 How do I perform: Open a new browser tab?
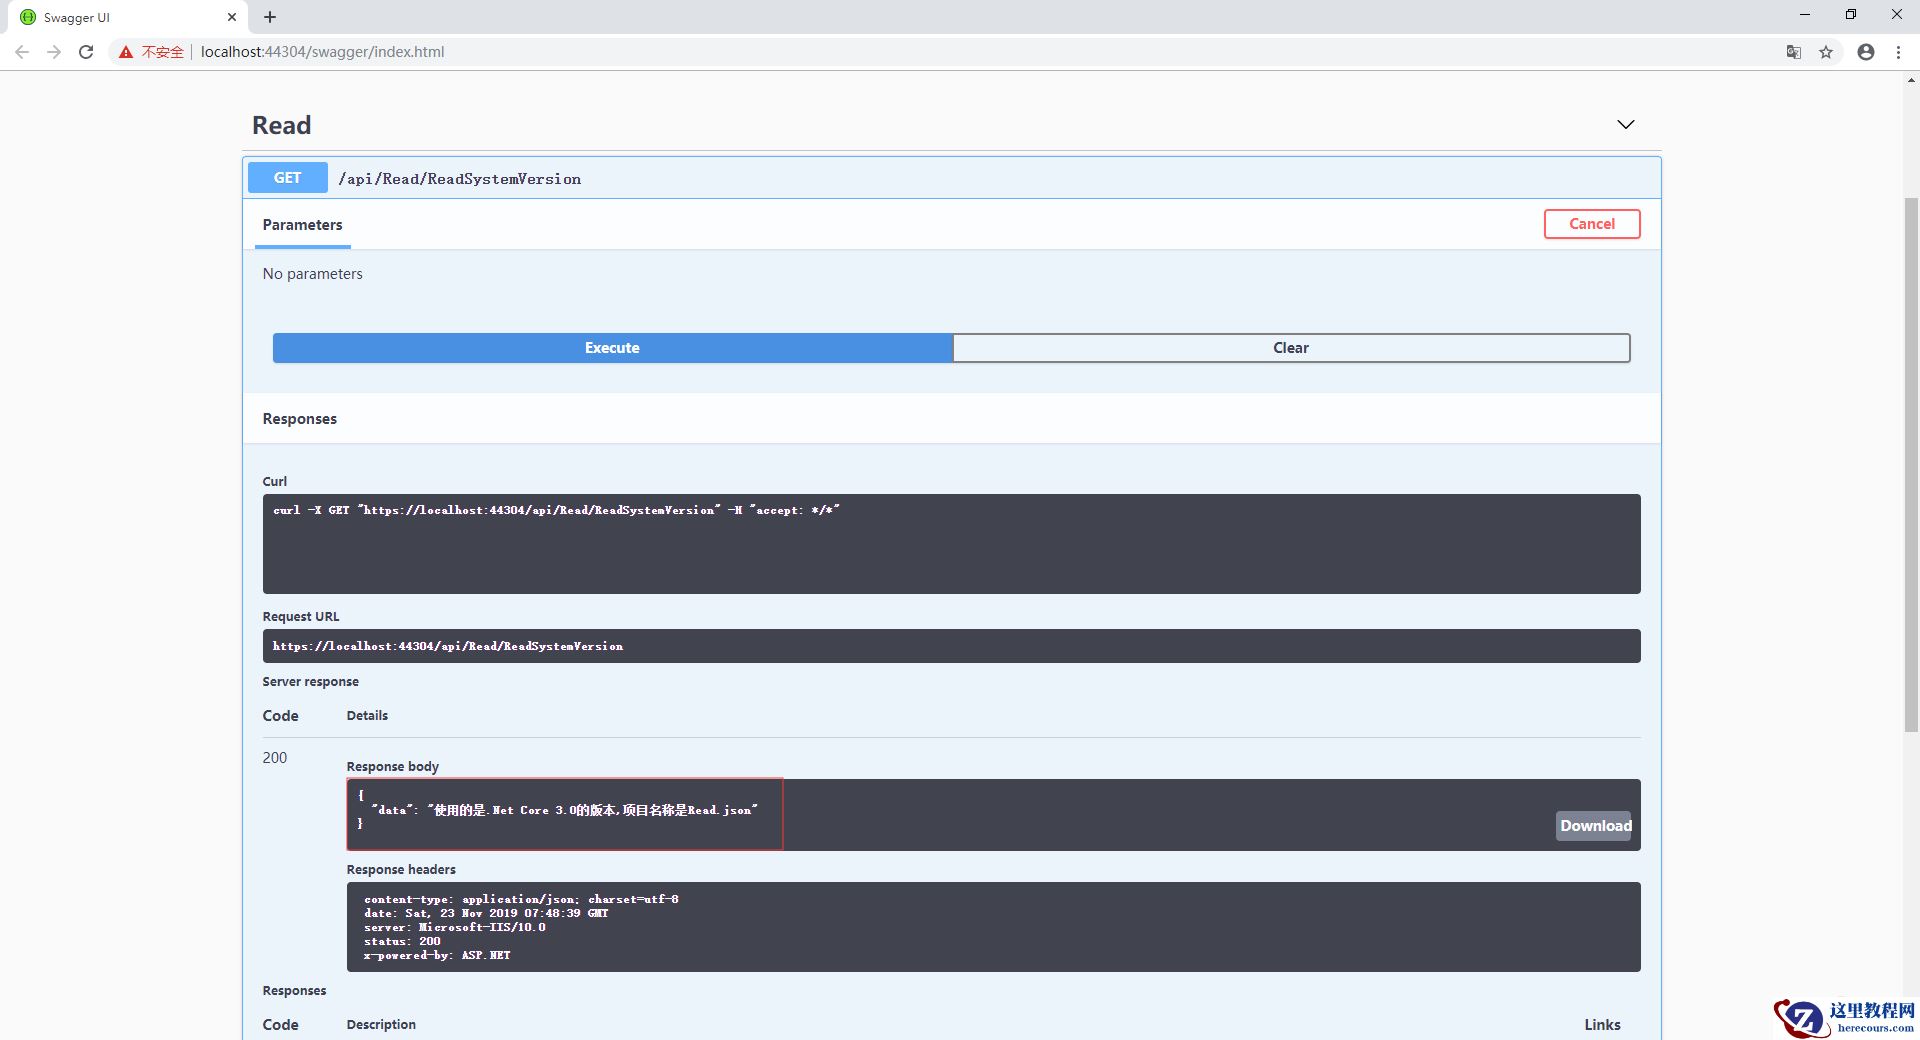[x=270, y=17]
